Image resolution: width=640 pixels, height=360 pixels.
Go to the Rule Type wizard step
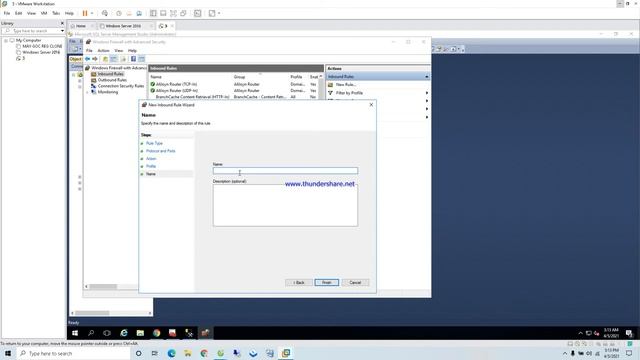[x=154, y=143]
